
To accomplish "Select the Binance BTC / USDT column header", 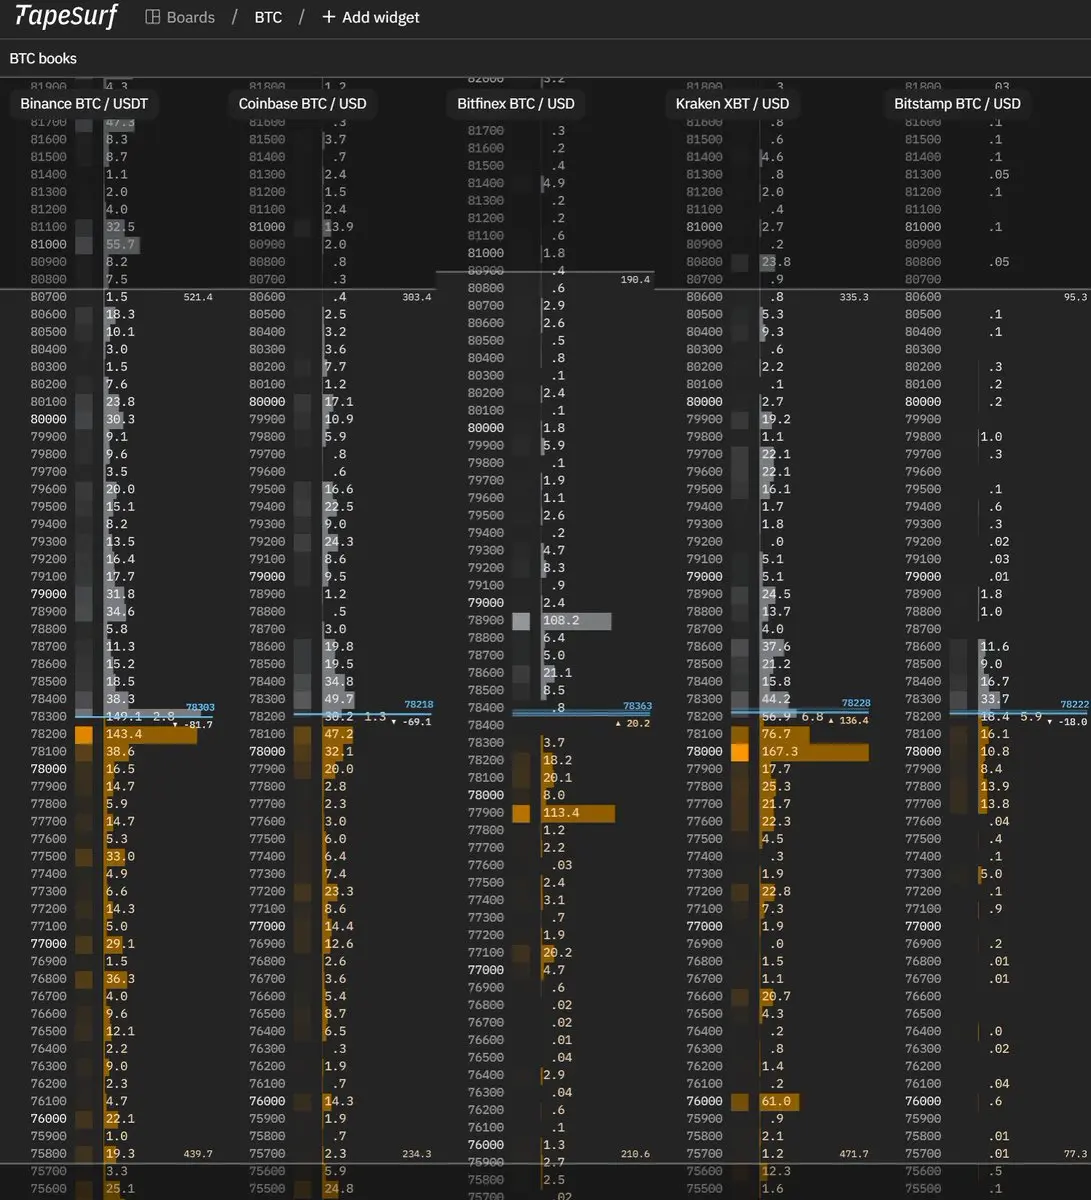I will 84,103.
